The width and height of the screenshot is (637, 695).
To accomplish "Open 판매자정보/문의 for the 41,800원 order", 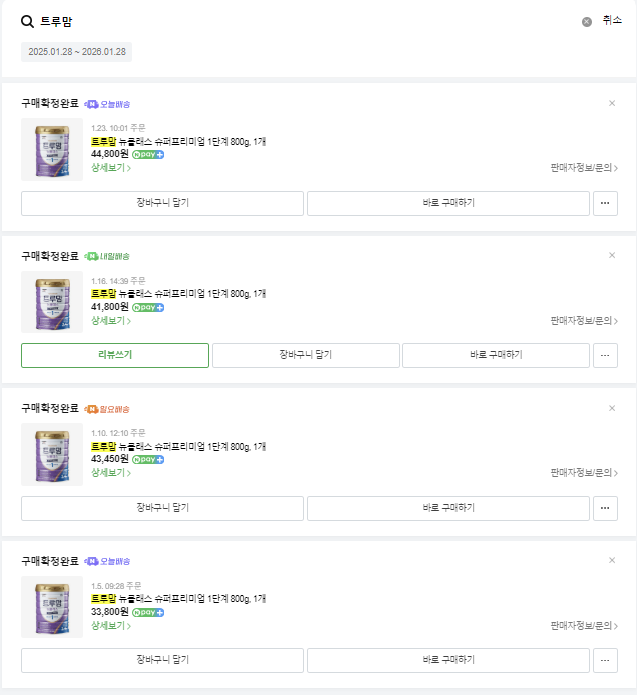I will (584, 321).
